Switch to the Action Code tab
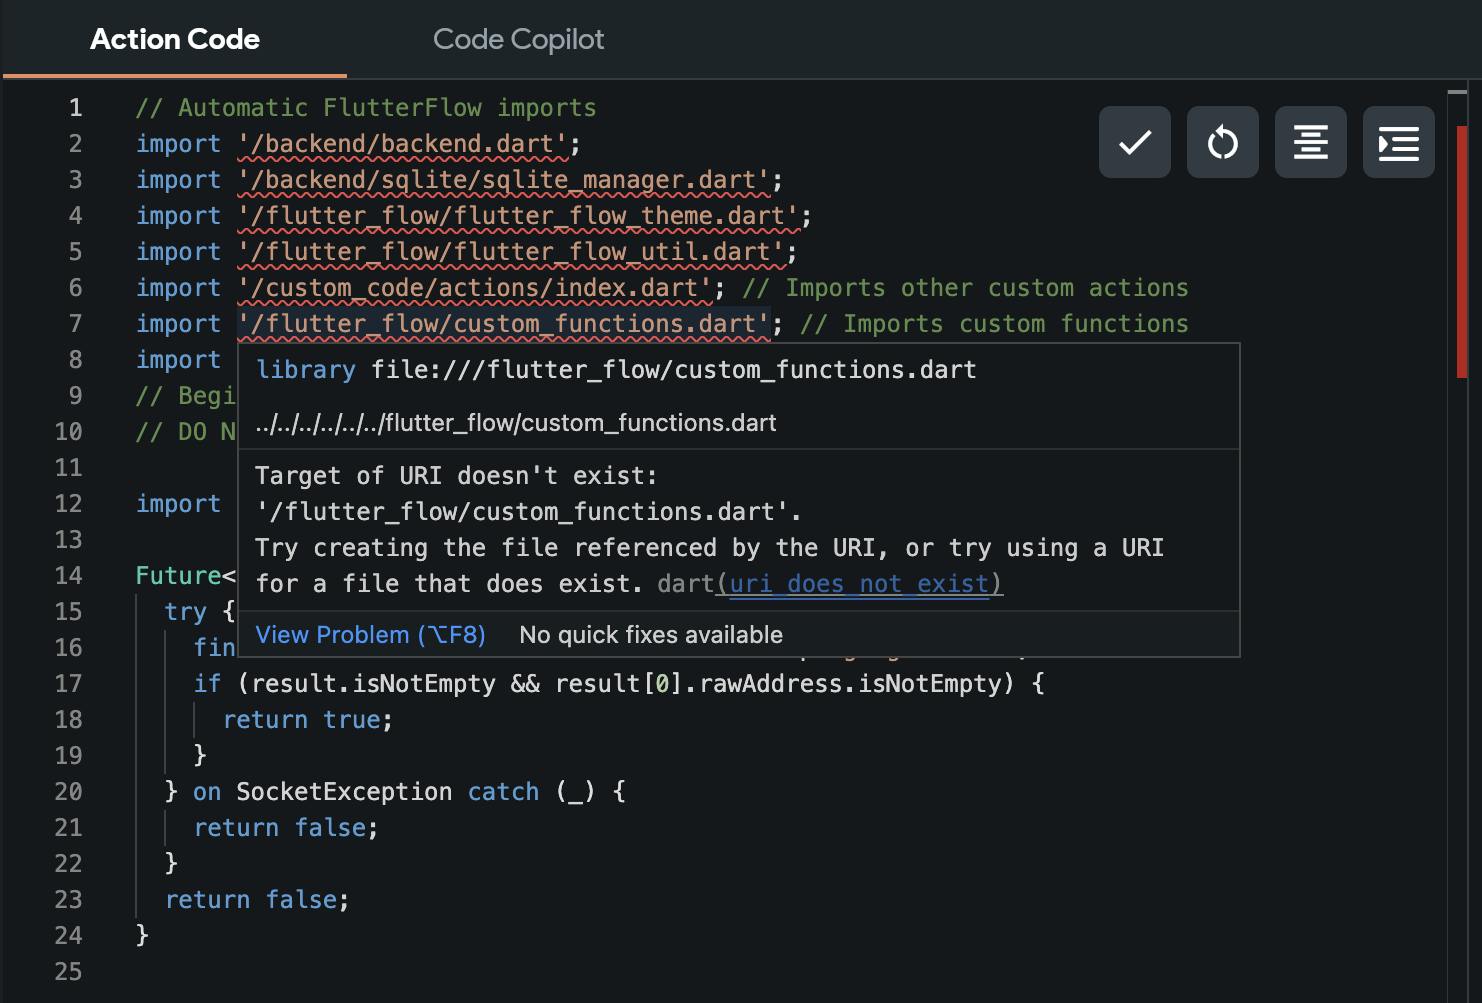The width and height of the screenshot is (1482, 1003). pyautogui.click(x=175, y=40)
